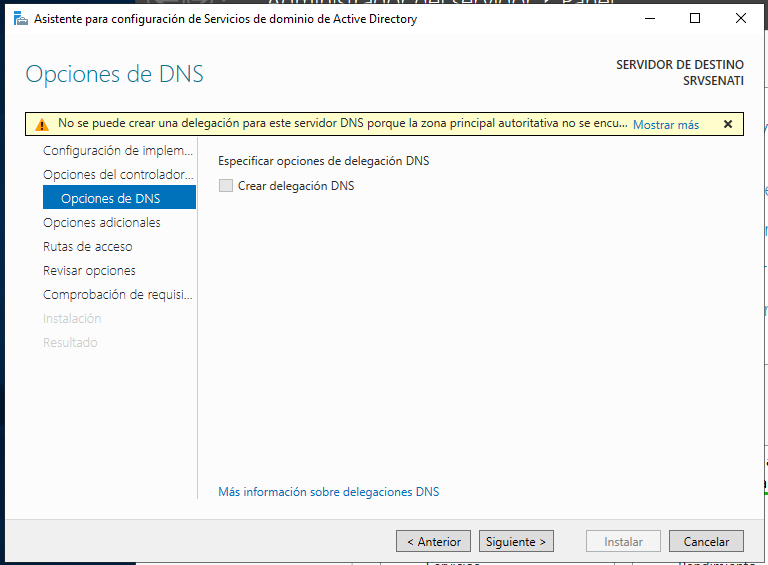
Task: Select the Opciones de DNS step
Action: [120, 197]
